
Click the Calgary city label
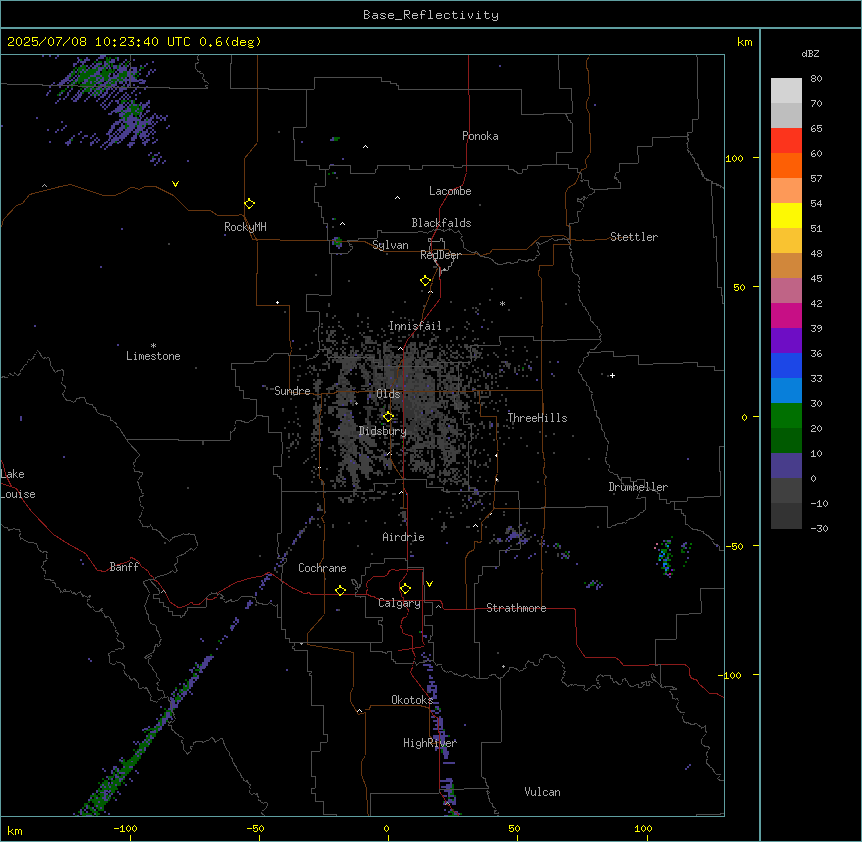coord(400,603)
